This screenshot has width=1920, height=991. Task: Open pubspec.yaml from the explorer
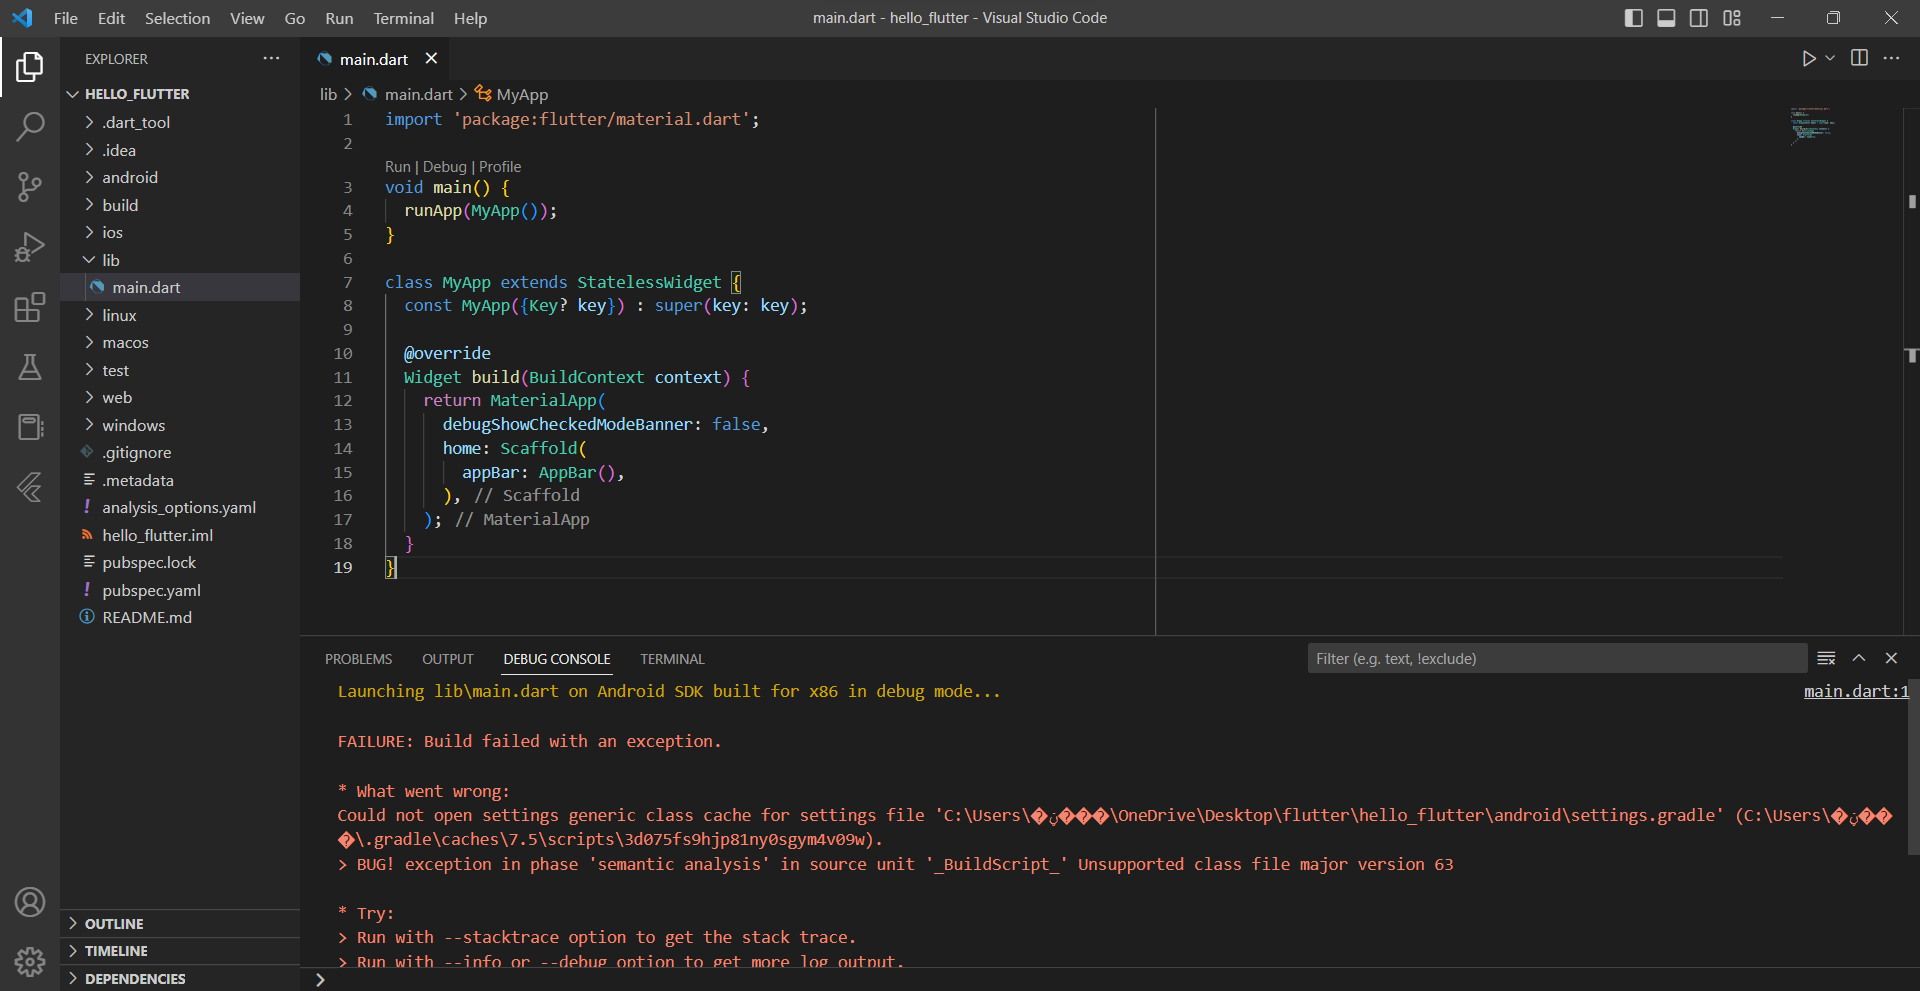180,590
